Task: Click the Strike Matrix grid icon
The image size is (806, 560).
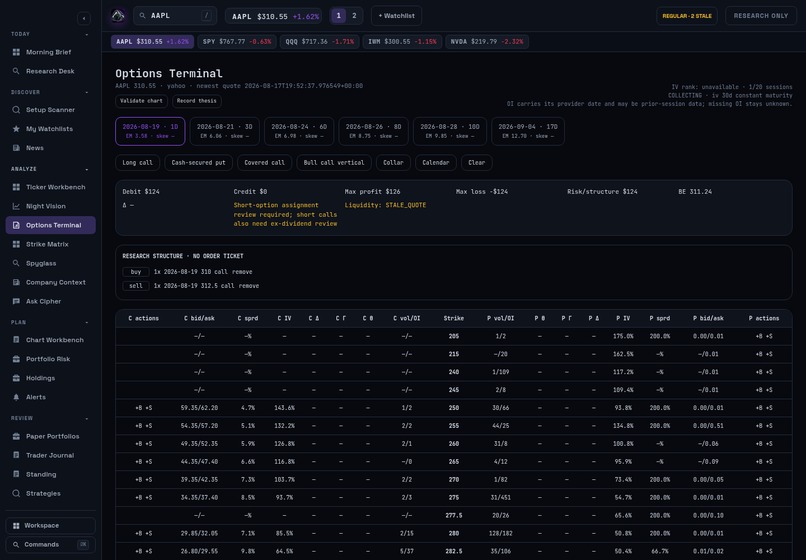Action: click(16, 244)
